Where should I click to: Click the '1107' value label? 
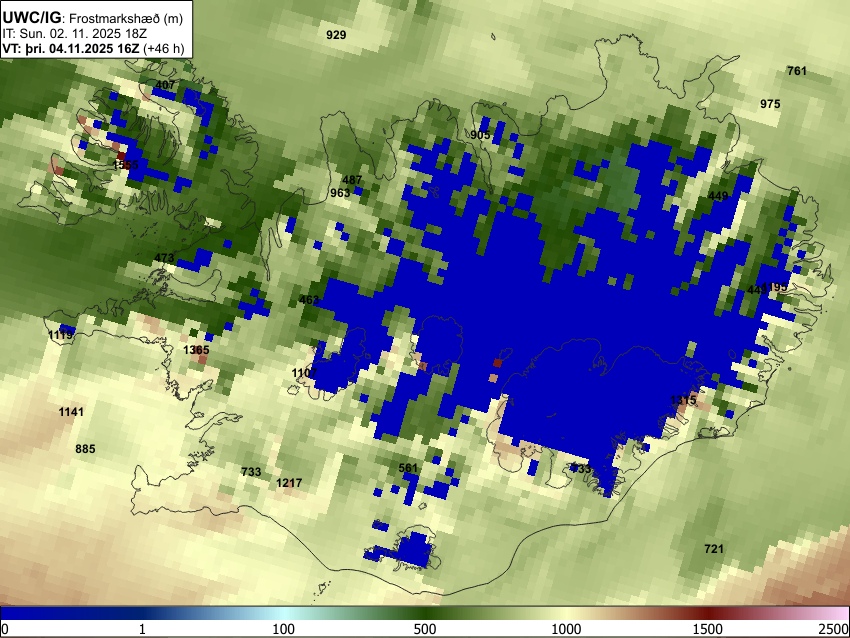click(304, 373)
